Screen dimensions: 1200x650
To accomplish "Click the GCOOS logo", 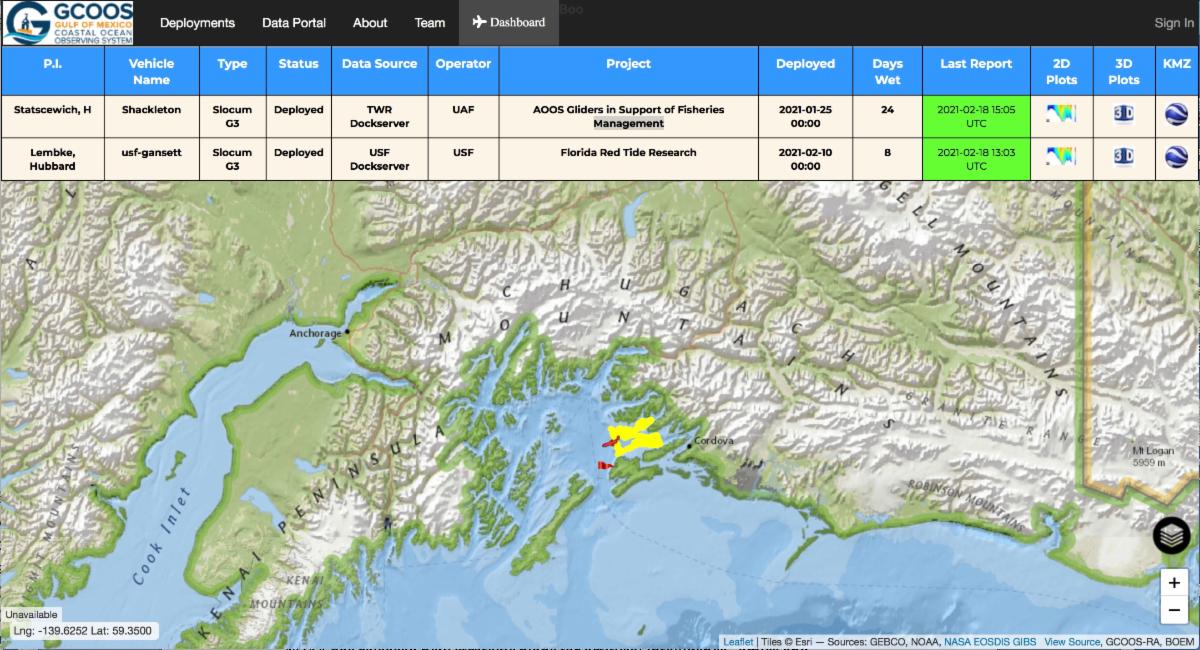I will (66, 23).
